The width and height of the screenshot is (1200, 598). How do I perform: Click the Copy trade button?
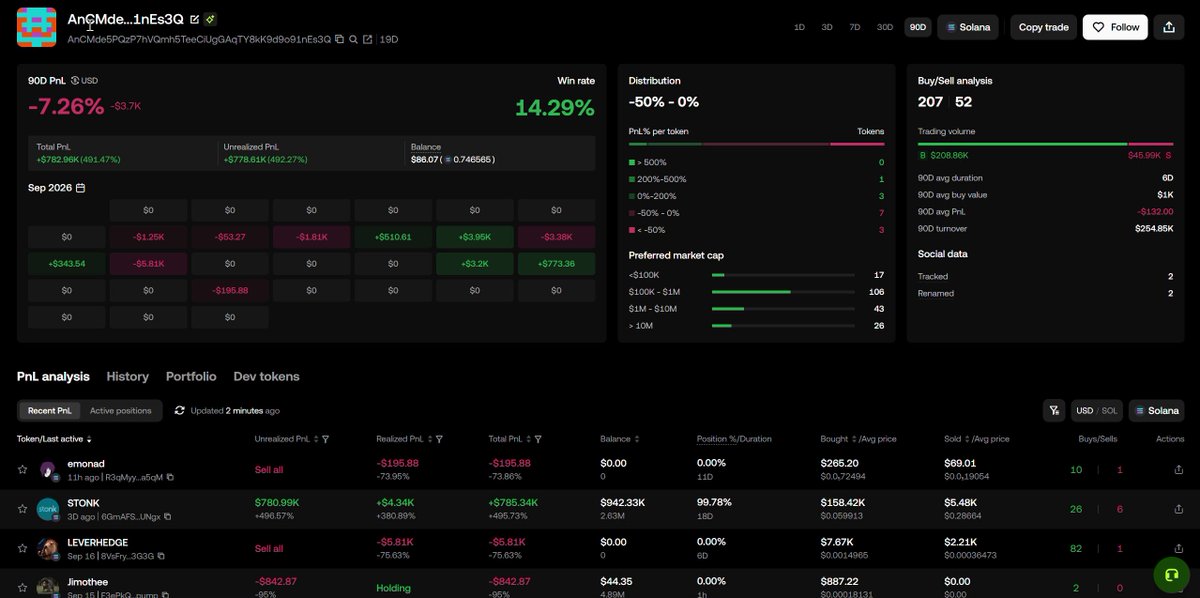1043,27
